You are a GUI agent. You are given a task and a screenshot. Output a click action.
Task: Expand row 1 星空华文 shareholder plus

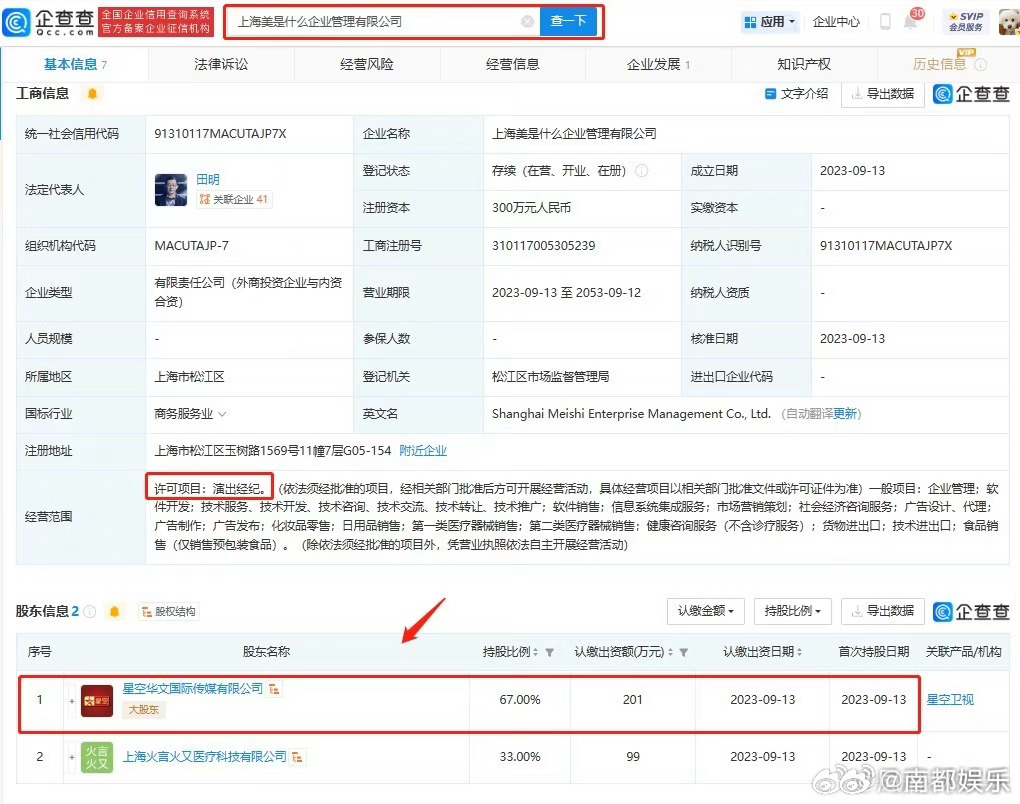(72, 701)
